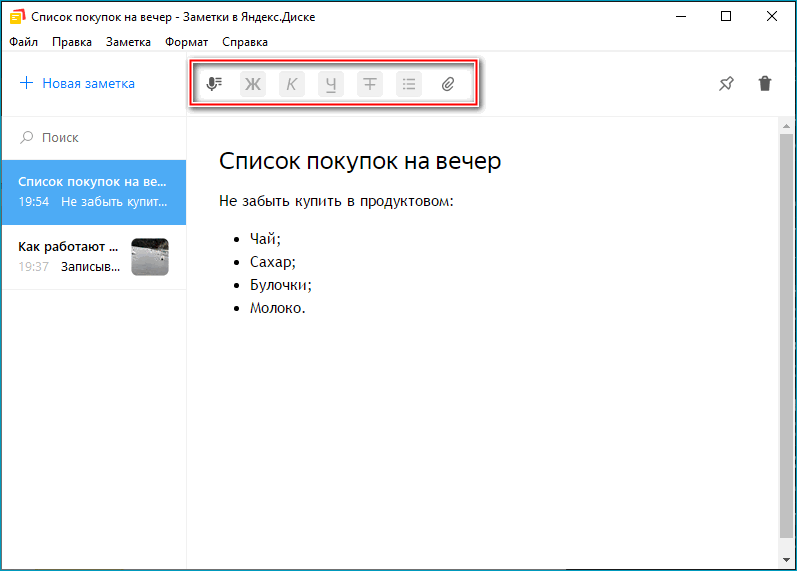Click the Поиск search field
797x571 pixels.
click(94, 138)
